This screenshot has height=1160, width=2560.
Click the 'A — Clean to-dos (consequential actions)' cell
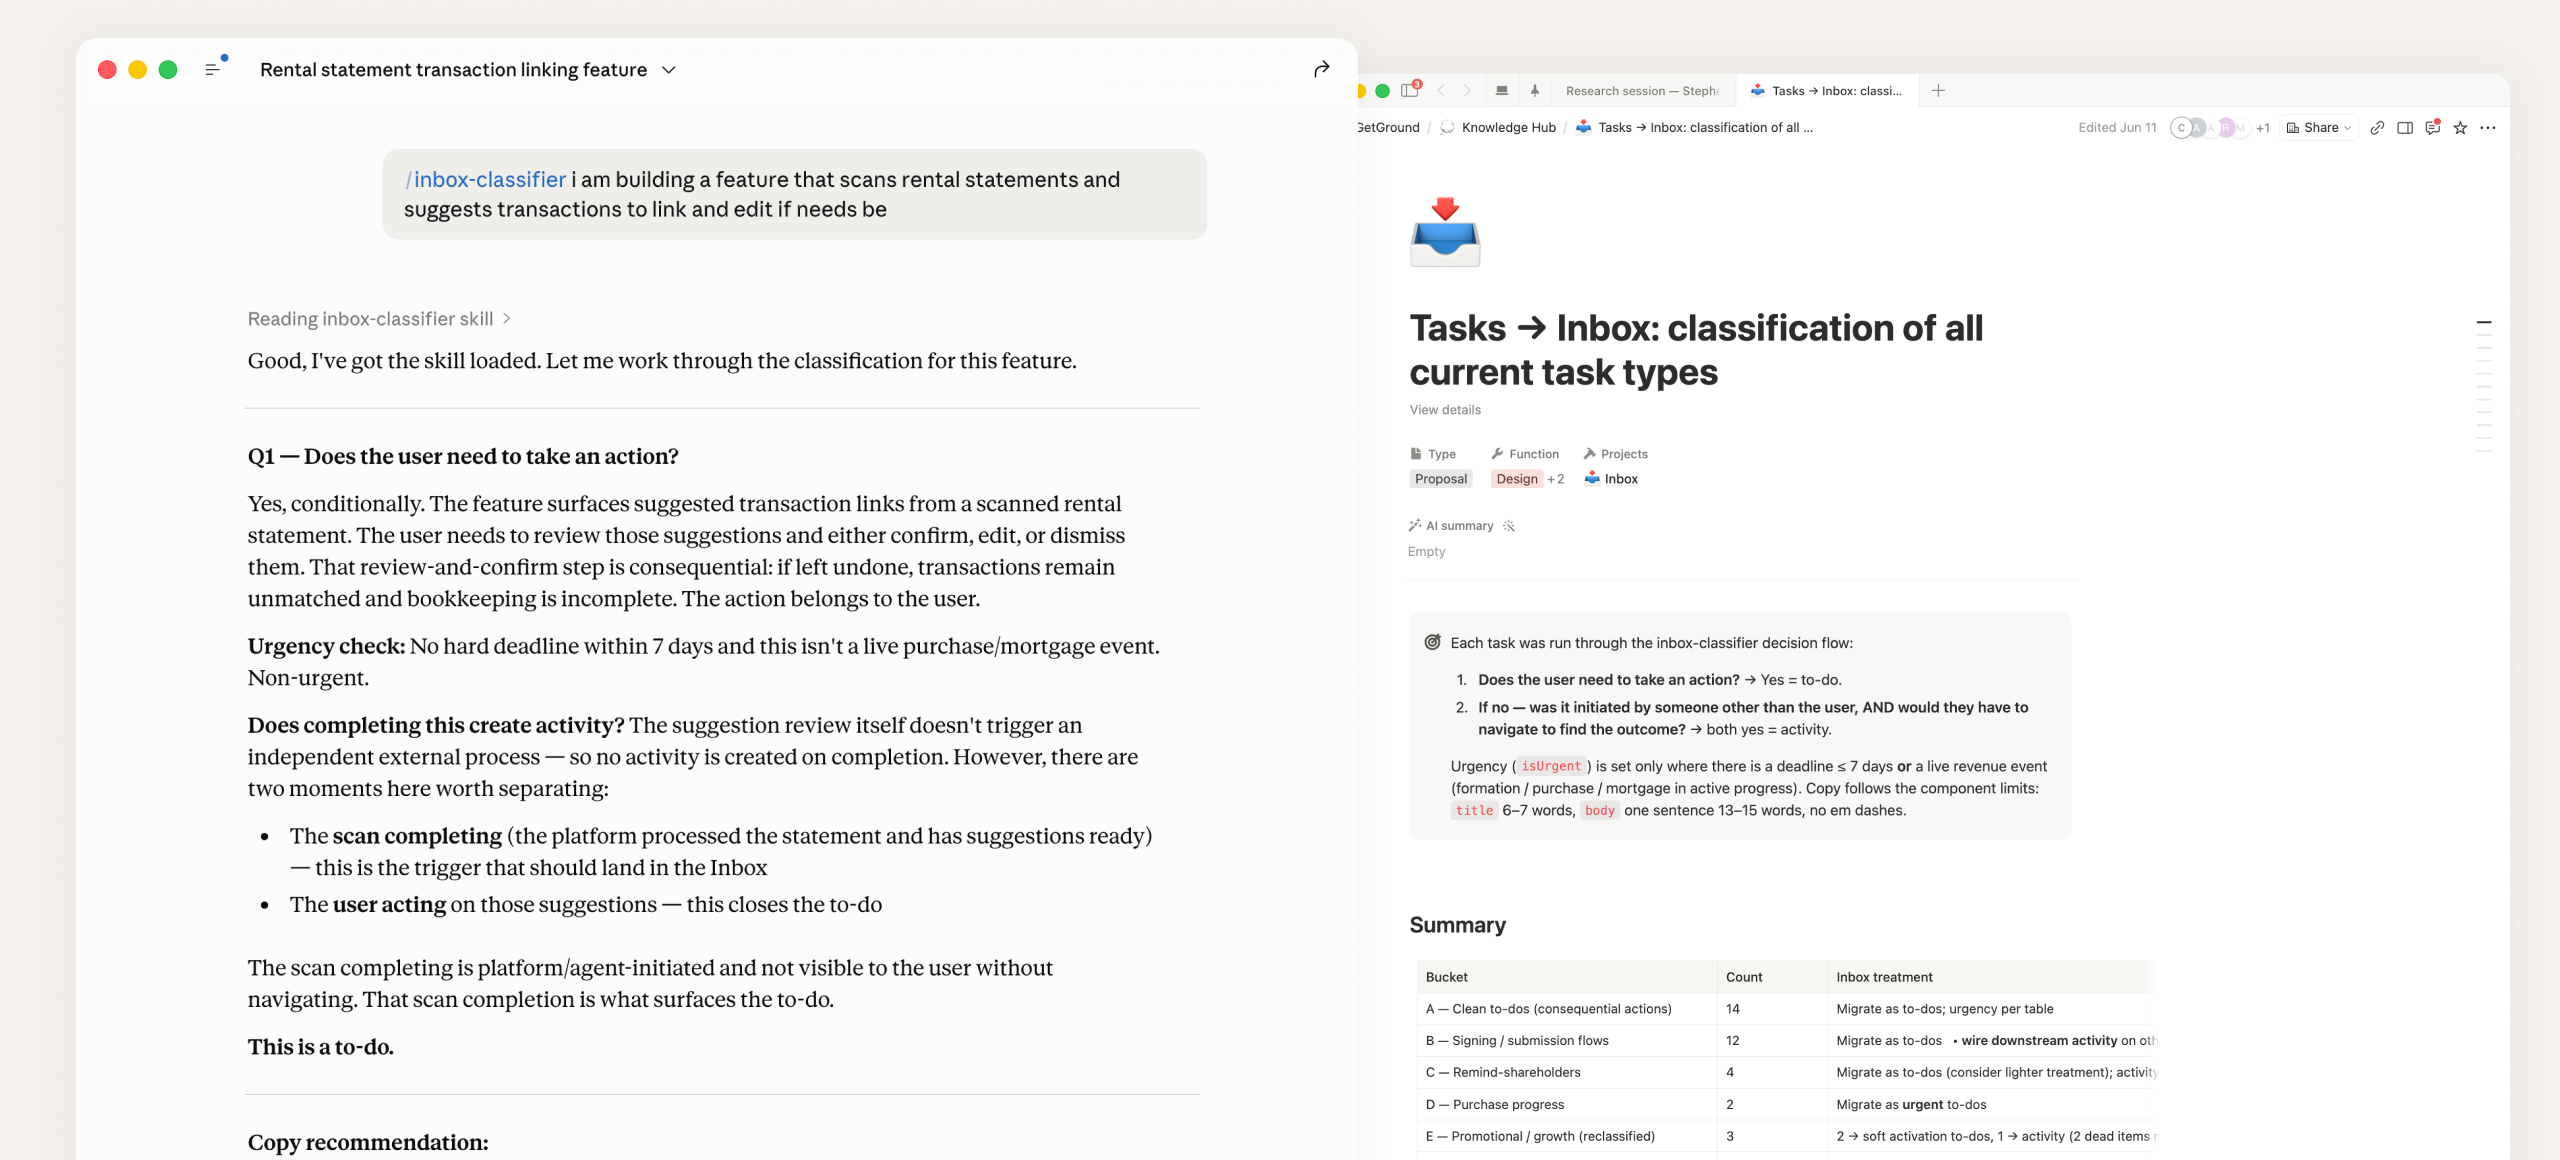point(1567,1009)
